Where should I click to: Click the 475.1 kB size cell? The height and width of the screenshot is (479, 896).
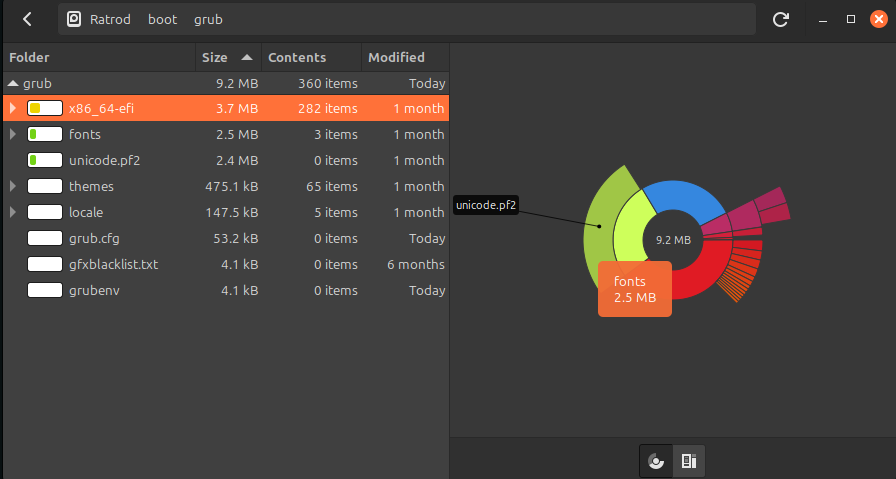tap(231, 186)
